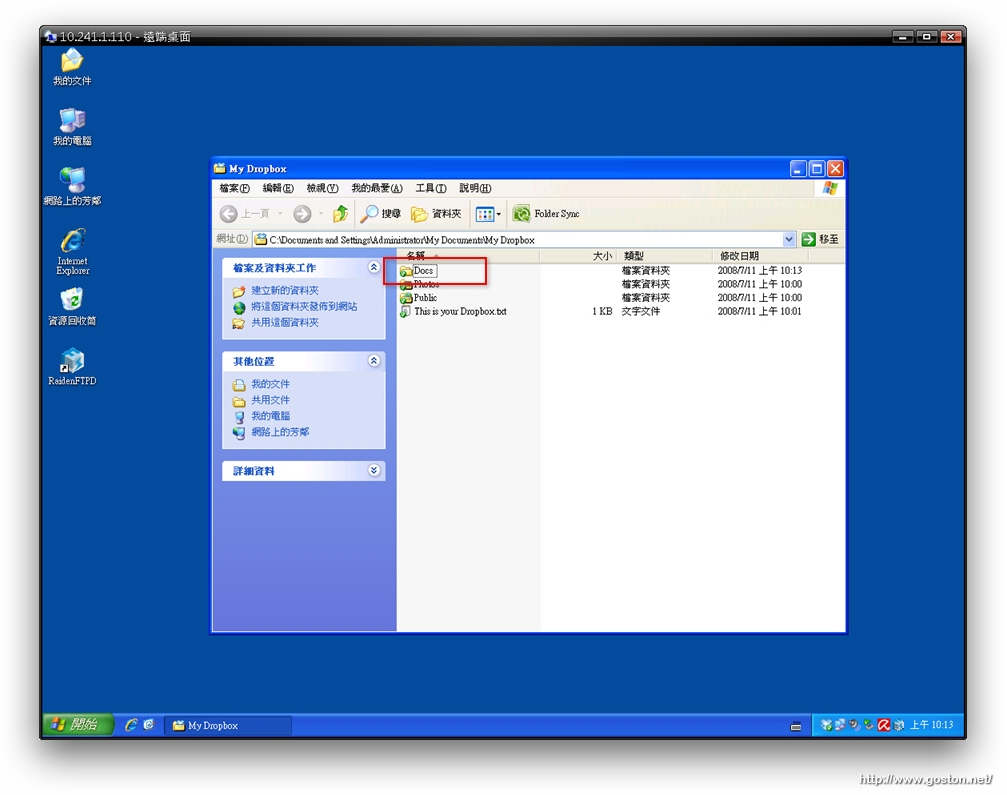The width and height of the screenshot is (1007, 795).
Task: Open the 開始 Start menu
Action: tap(78, 725)
